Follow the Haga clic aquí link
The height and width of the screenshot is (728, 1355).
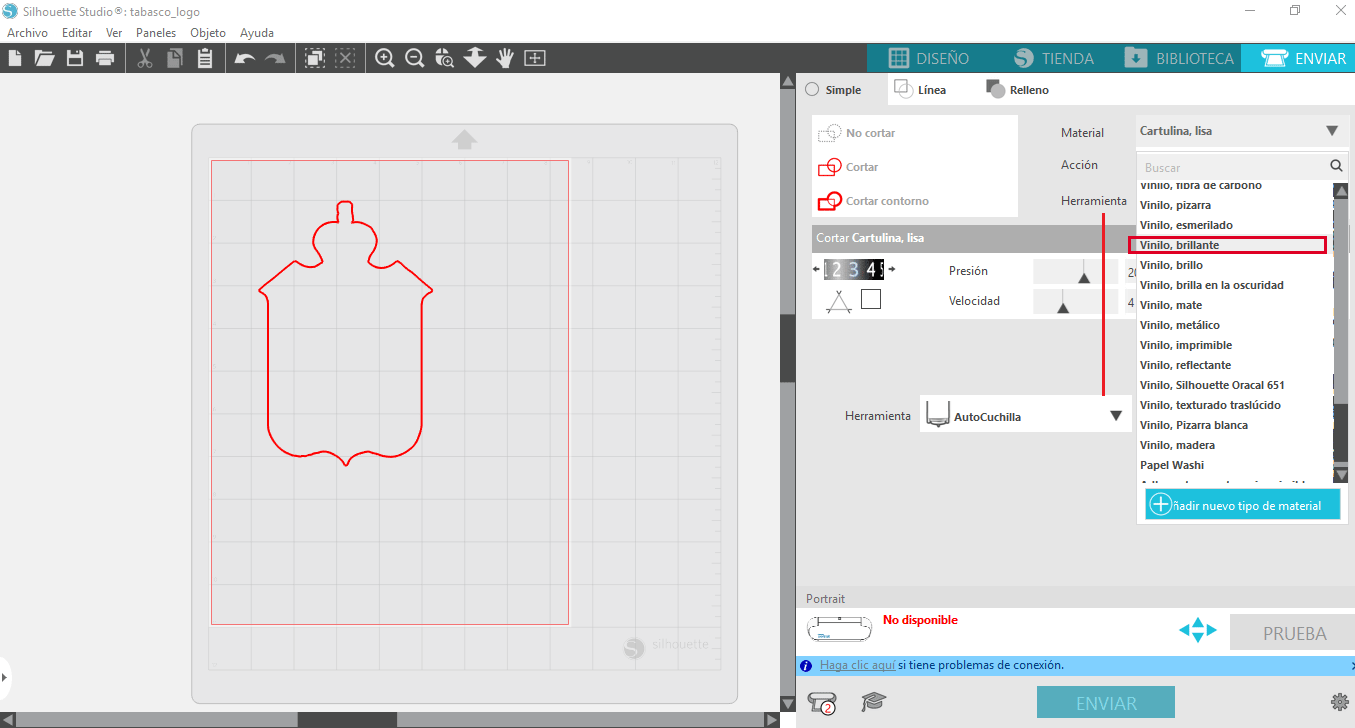pyautogui.click(x=857, y=665)
